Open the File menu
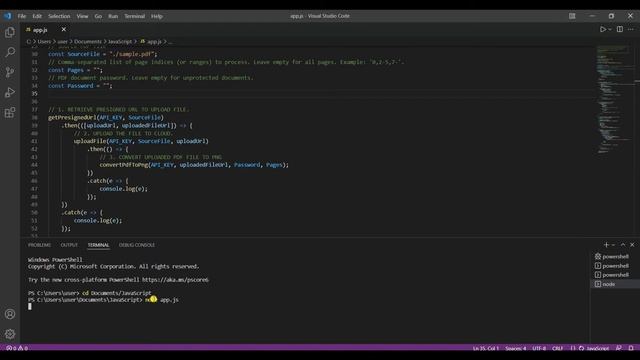The width and height of the screenshot is (640, 360). (22, 16)
